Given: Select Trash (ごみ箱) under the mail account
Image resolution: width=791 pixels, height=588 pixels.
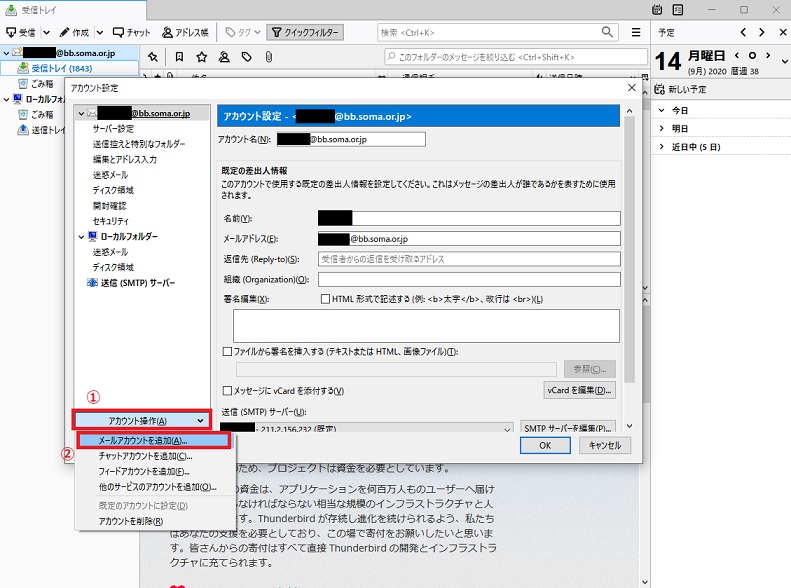Looking at the screenshot, I should pos(36,84).
